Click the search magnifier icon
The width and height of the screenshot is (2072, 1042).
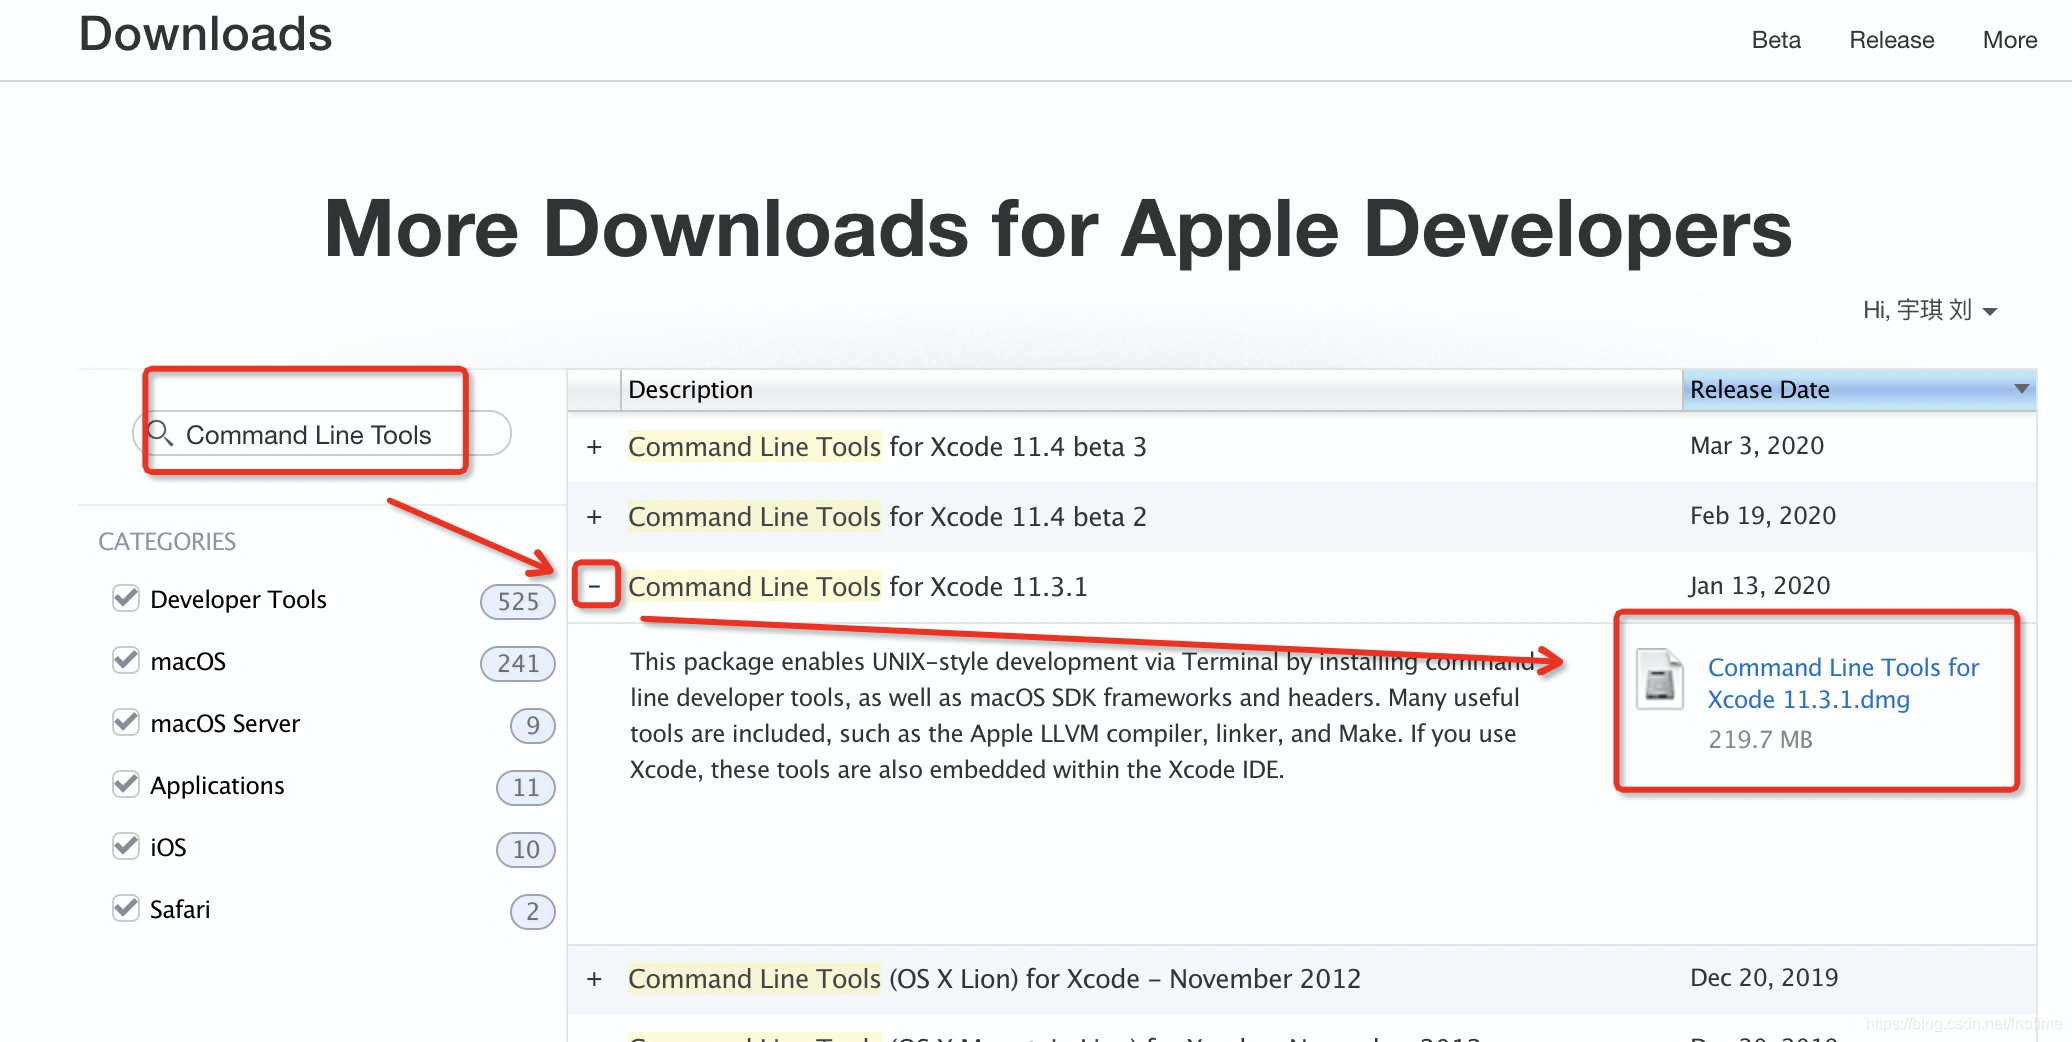pyautogui.click(x=161, y=434)
